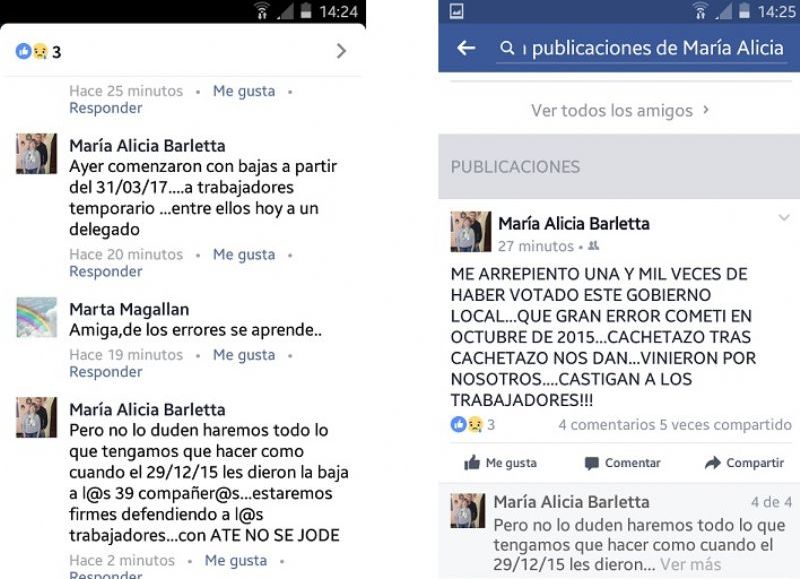This screenshot has height=579, width=800.
Task: Expand reactions list with the right chevron
Action: [x=341, y=51]
